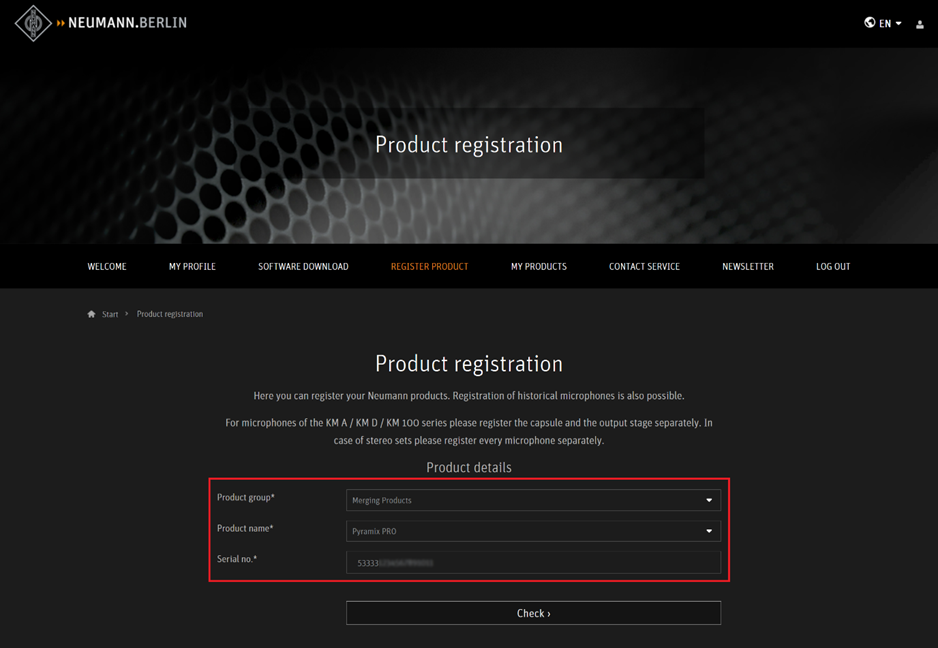This screenshot has width=938, height=648.
Task: Open the Welcome navigation item
Action: point(107,267)
